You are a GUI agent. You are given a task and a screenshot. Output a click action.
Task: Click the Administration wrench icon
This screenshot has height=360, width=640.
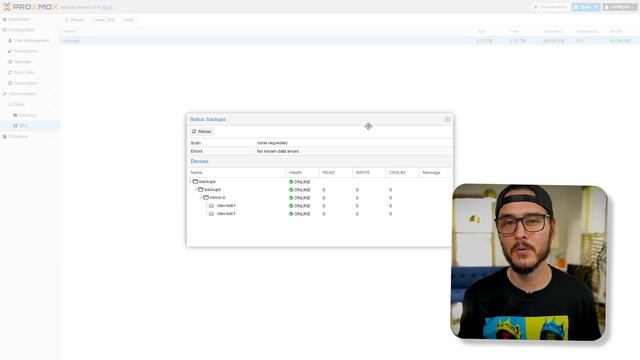click(x=5, y=93)
